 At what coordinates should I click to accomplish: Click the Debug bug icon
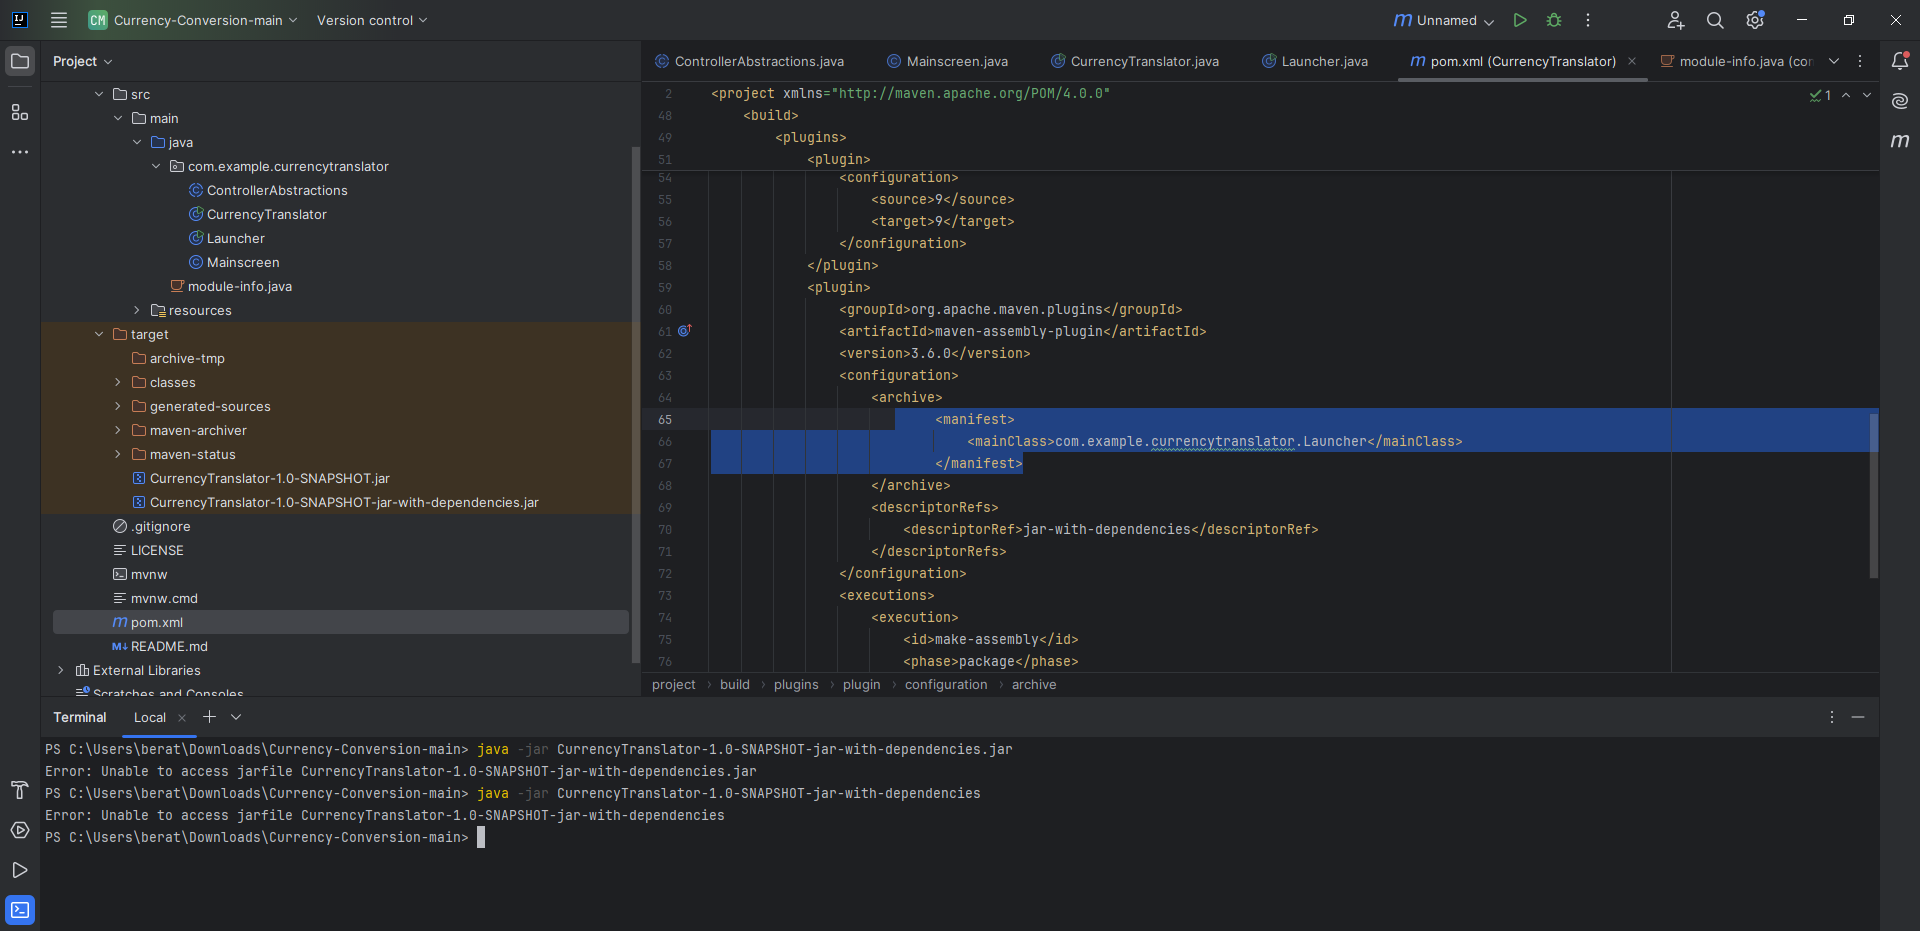[x=1554, y=20]
